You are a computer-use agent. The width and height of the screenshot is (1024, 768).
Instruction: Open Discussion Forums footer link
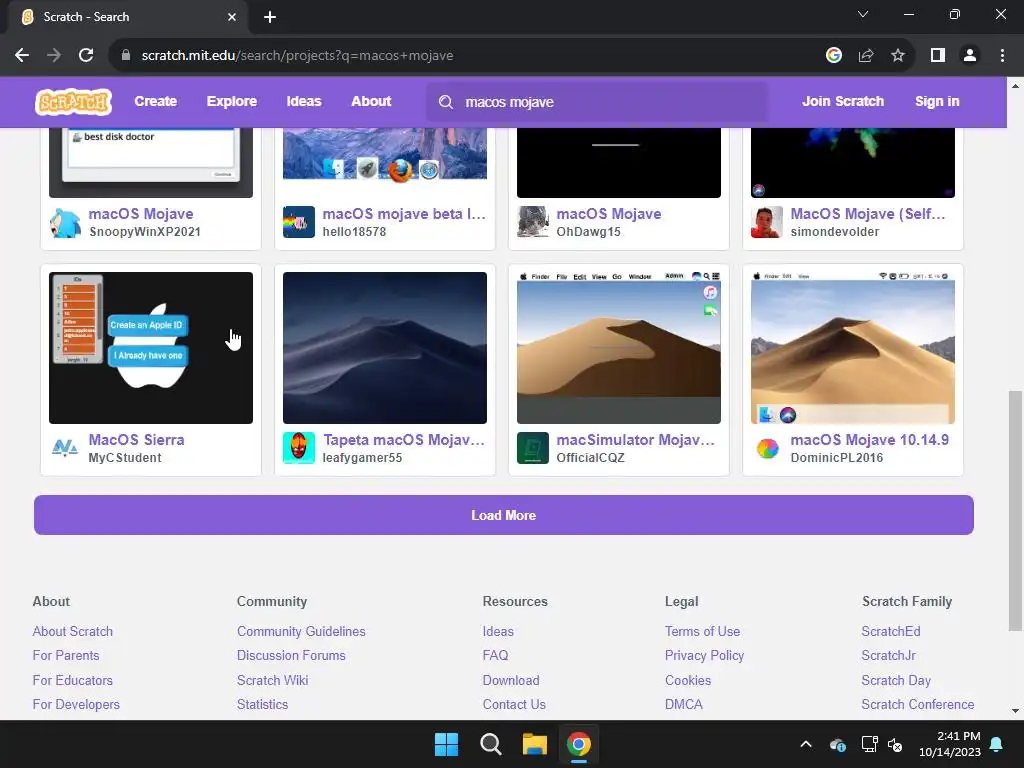point(291,655)
